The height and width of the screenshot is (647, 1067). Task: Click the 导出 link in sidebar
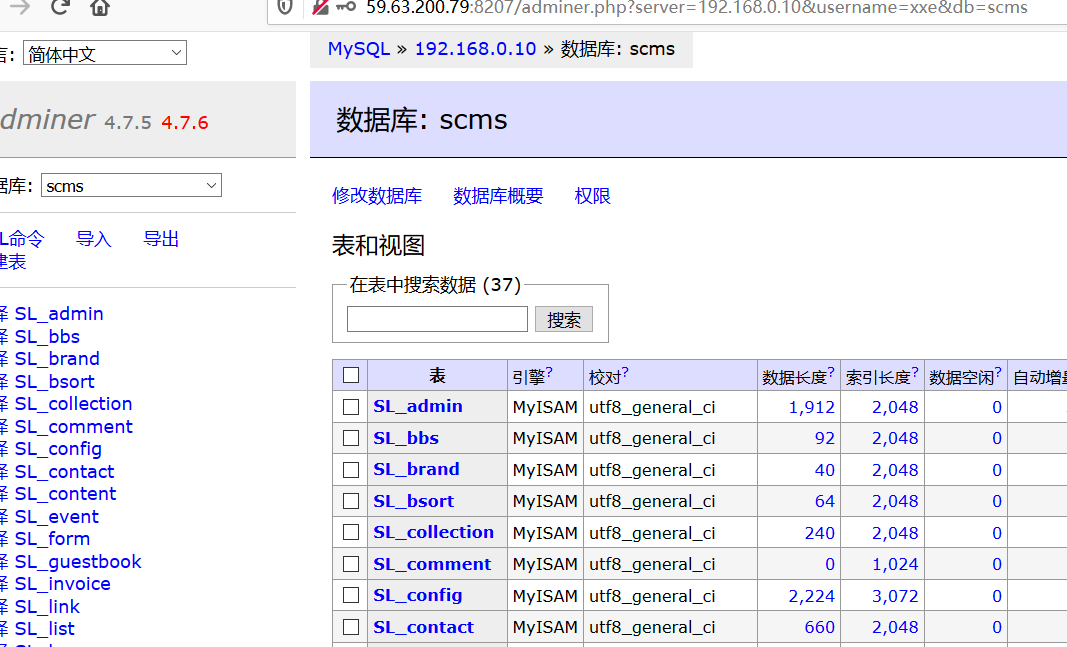161,239
